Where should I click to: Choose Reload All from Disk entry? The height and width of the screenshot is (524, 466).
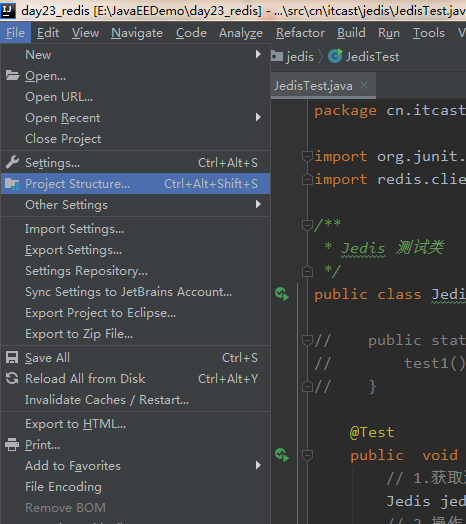[135, 379]
